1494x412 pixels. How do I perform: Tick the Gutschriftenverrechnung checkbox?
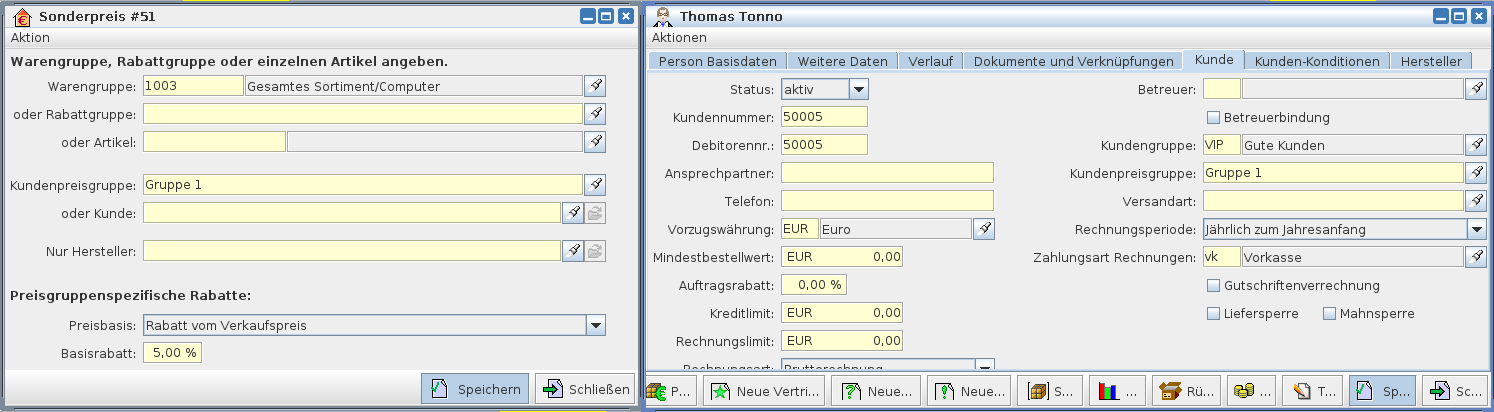click(1214, 286)
